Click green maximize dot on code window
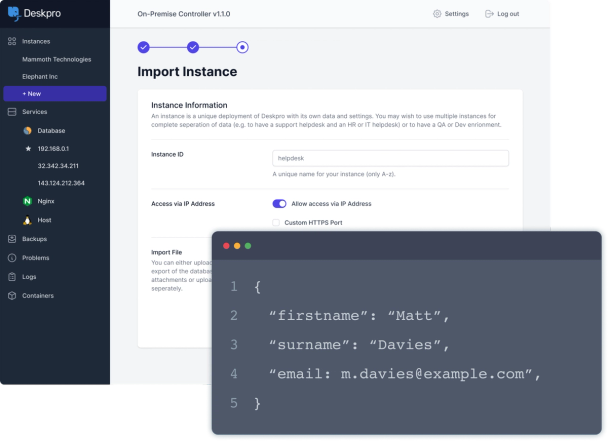Viewport: 608px width, 441px height. (248, 246)
